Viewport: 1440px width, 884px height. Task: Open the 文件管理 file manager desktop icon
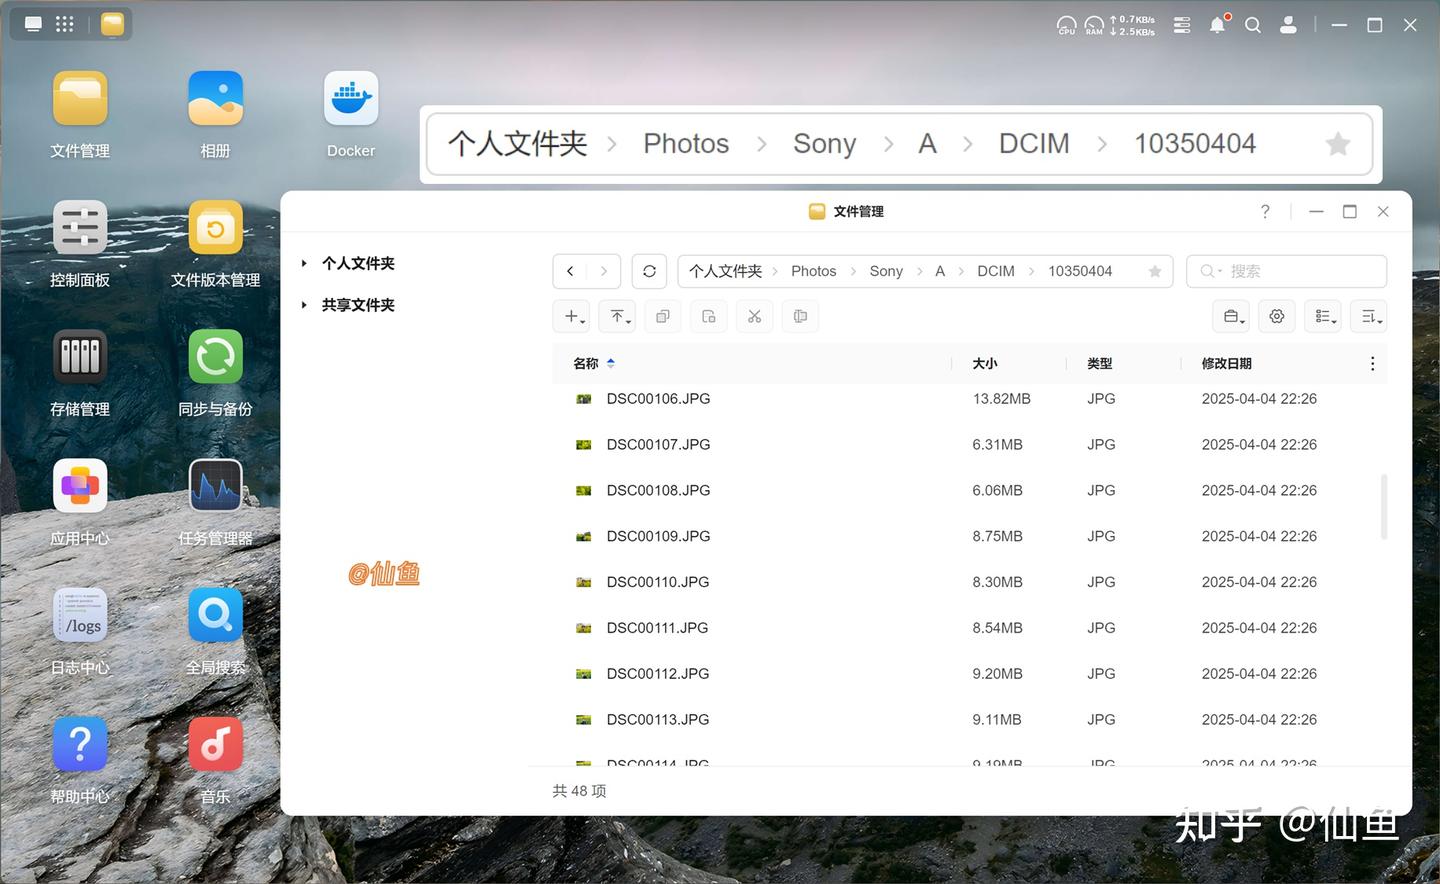80,112
